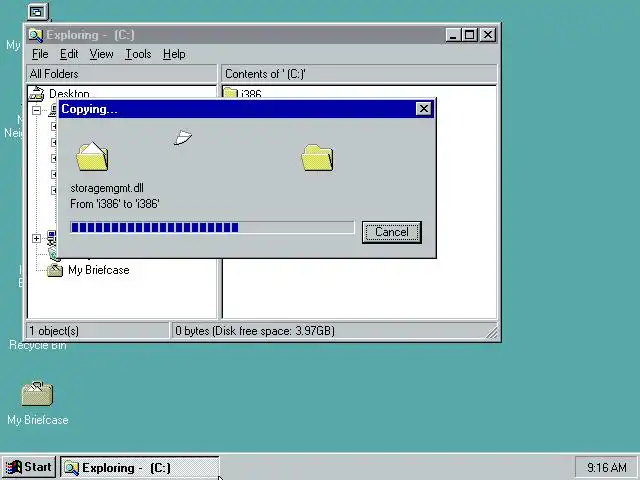Open the Help menu
The height and width of the screenshot is (480, 640).
[174, 54]
